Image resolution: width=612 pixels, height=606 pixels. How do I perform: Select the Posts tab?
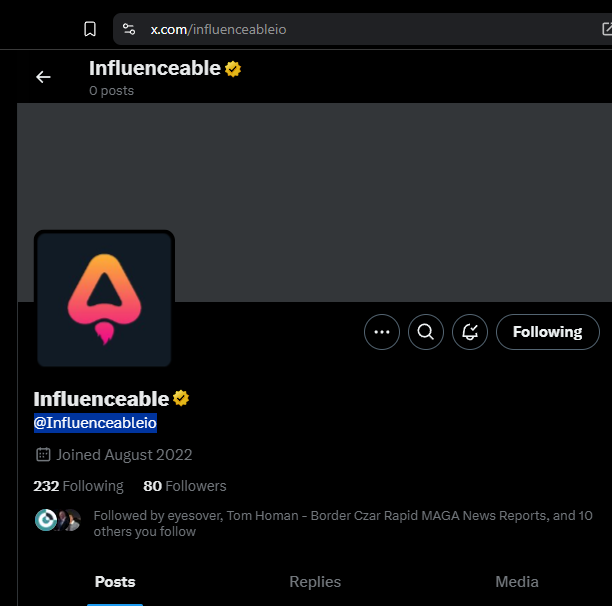[x=115, y=582]
